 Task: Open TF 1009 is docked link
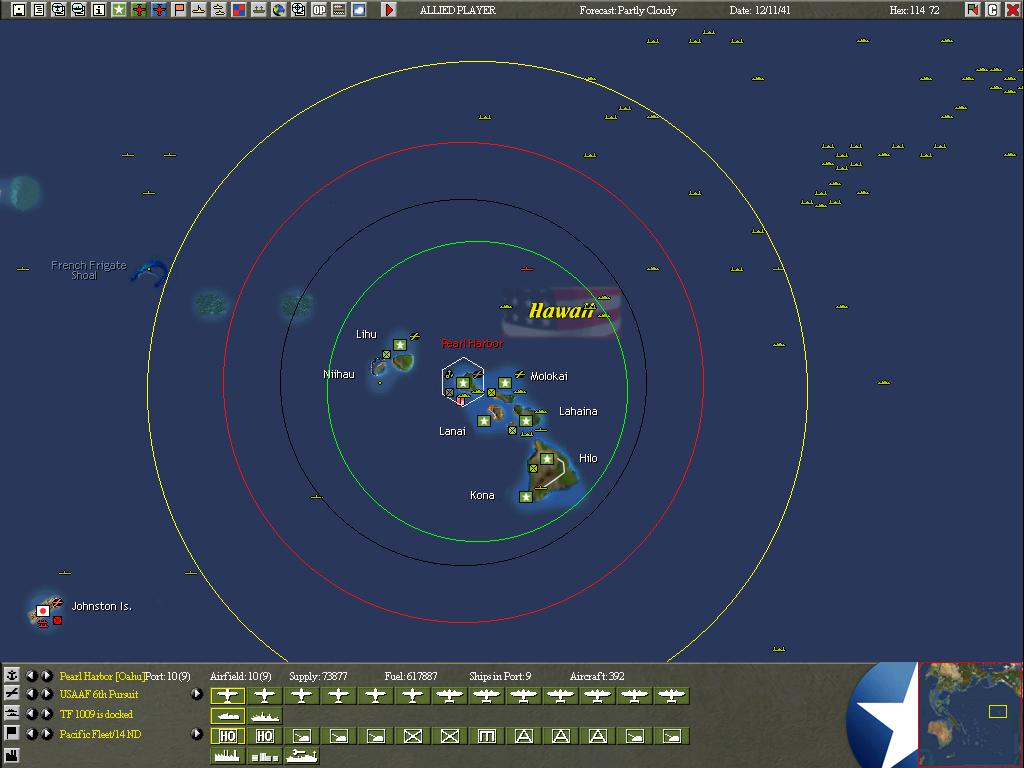click(96, 714)
